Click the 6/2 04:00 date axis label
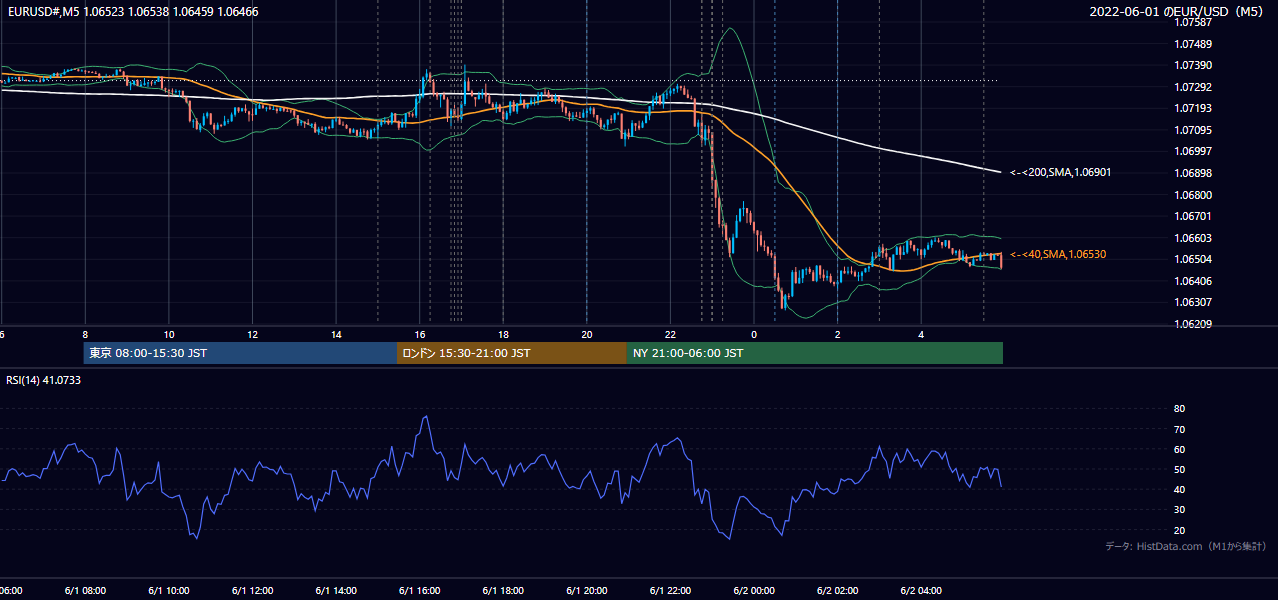The image size is (1278, 600). [x=921, y=591]
